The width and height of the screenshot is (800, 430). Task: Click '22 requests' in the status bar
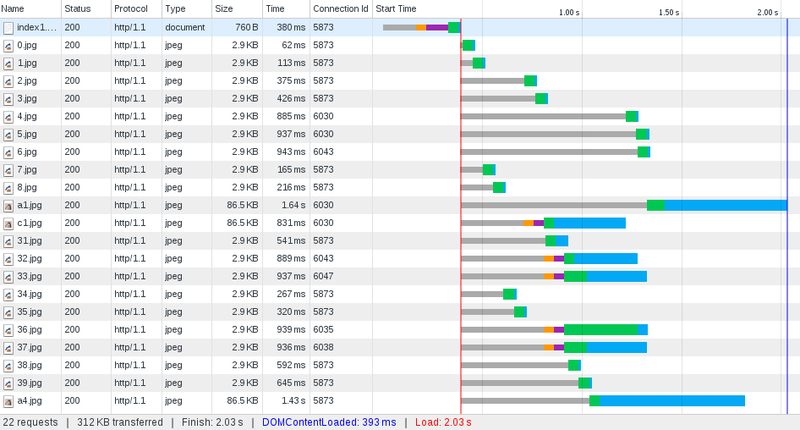coord(30,422)
